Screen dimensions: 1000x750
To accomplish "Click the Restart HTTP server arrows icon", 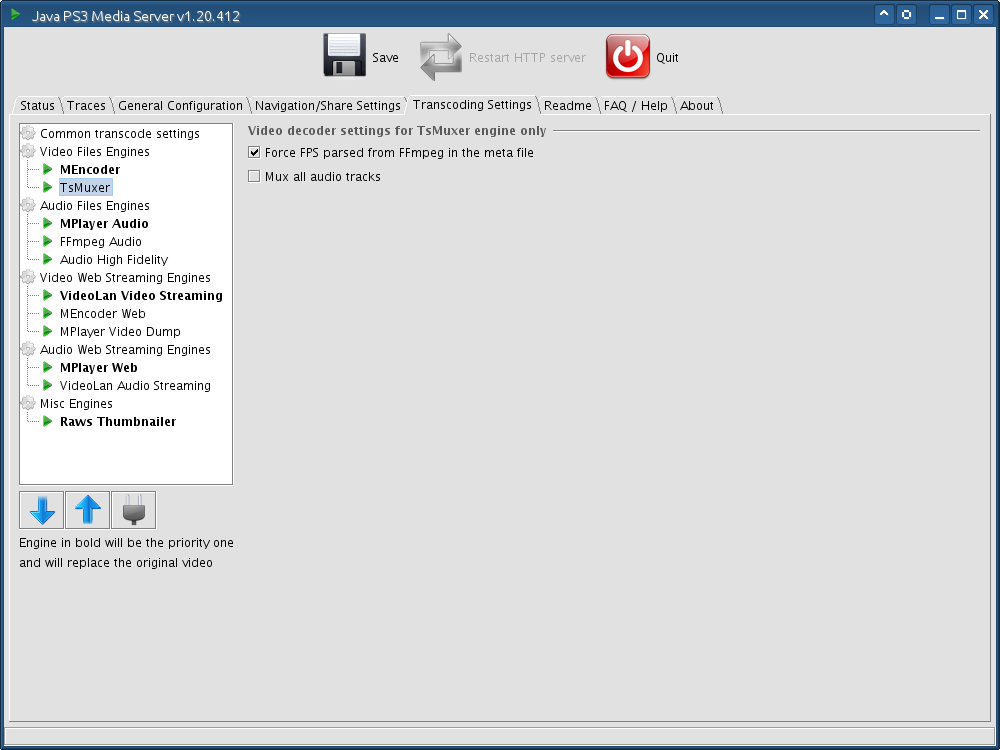I will [x=441, y=57].
